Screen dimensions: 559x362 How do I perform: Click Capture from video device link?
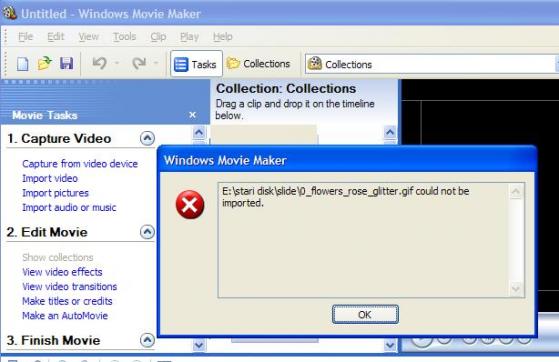pyautogui.click(x=80, y=164)
